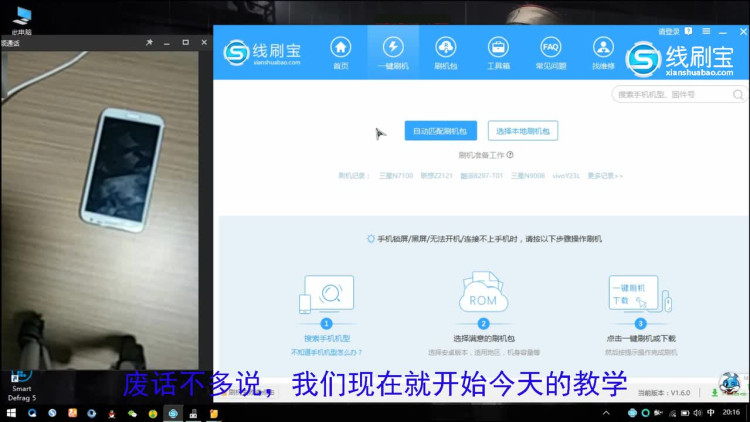Viewport: 750px width, 422px height.
Task: Click the 自动匹配刷机包 blue button
Action: 441,131
